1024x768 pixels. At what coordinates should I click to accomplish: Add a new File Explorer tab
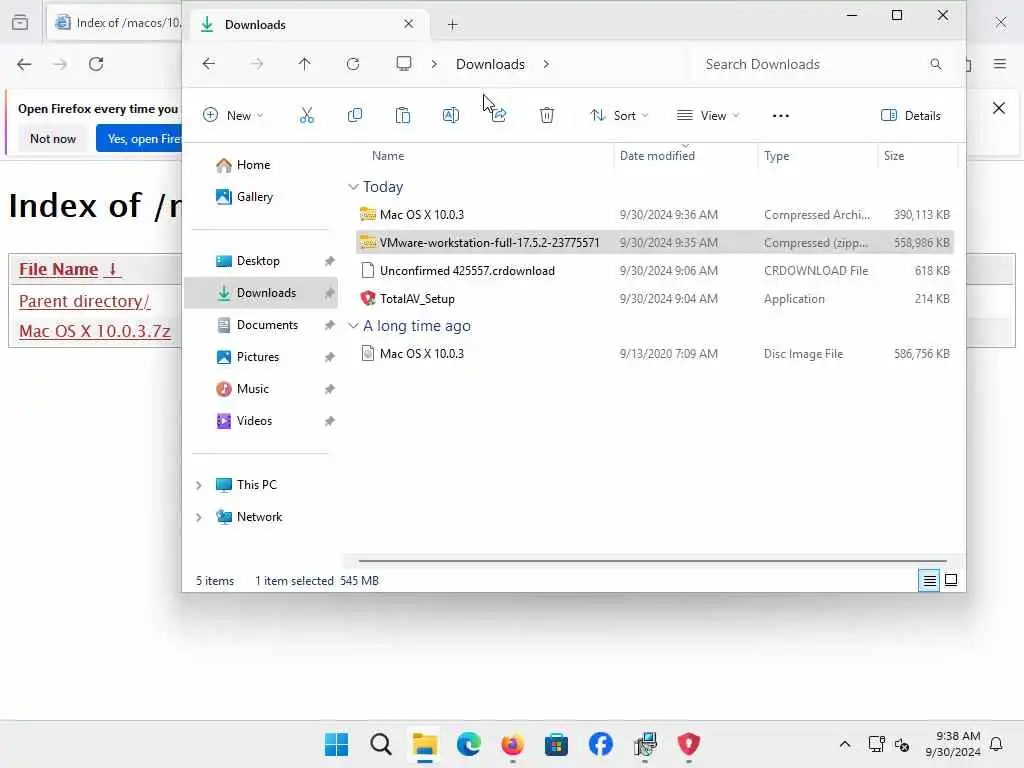453,25
